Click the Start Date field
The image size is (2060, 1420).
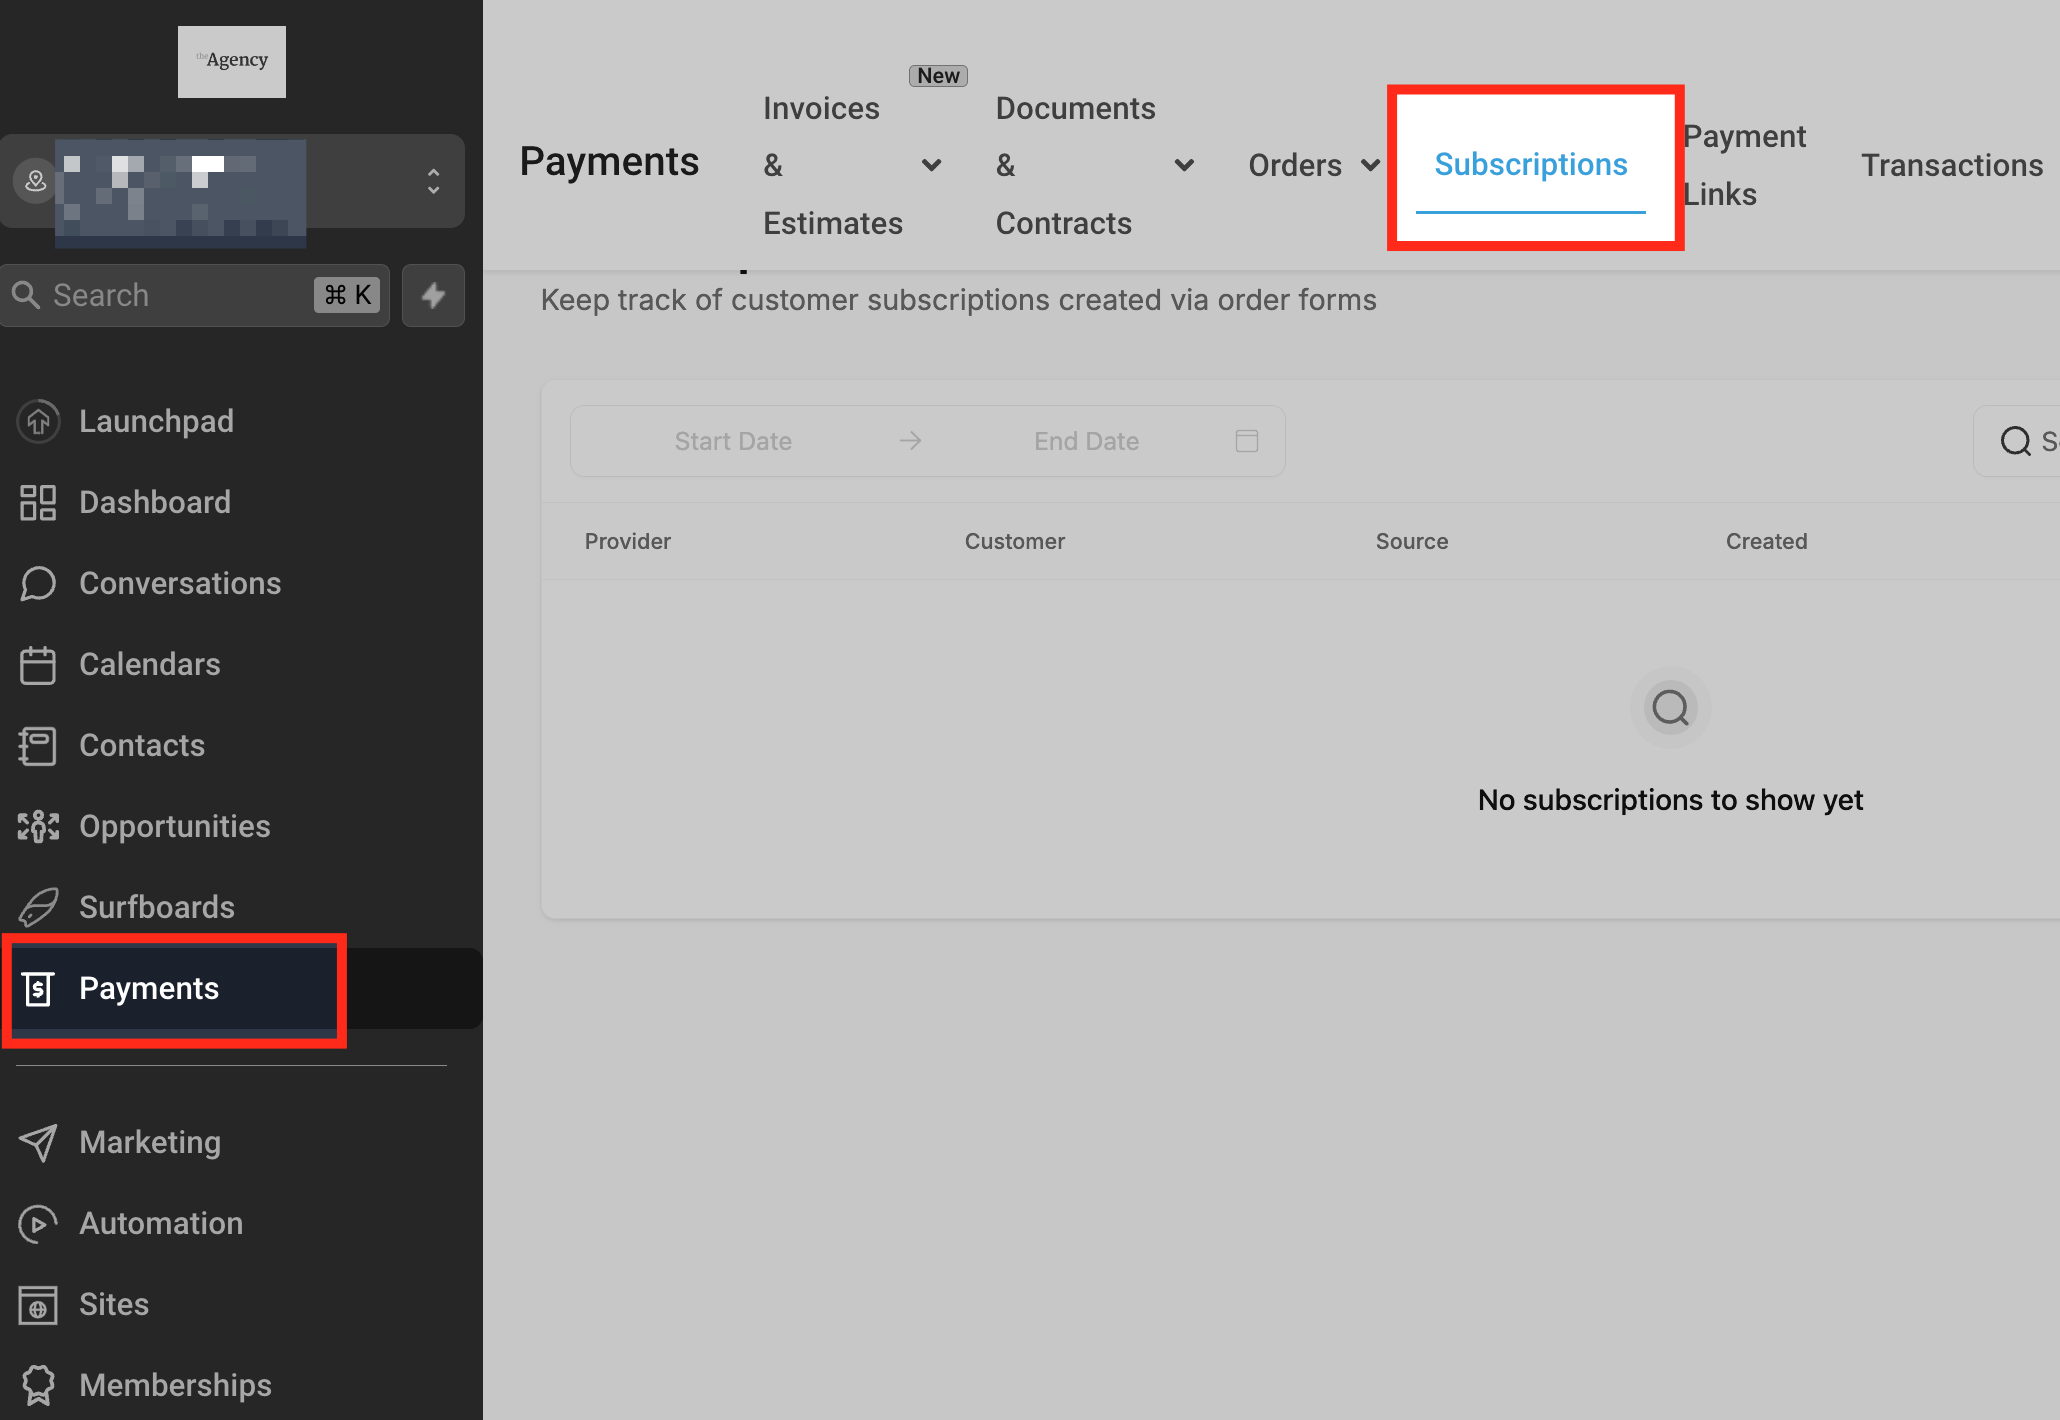click(x=733, y=441)
